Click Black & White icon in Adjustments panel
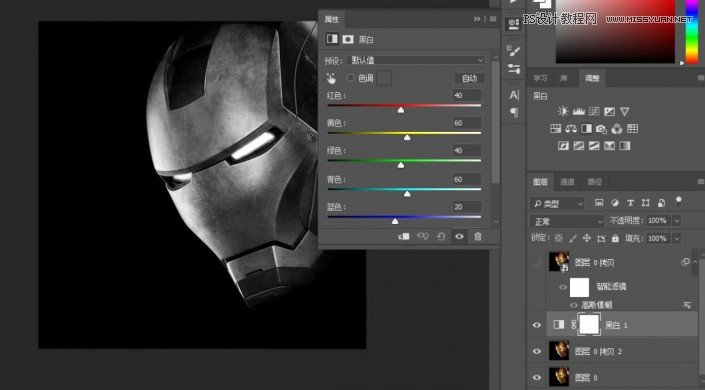705x390 pixels. coord(586,129)
